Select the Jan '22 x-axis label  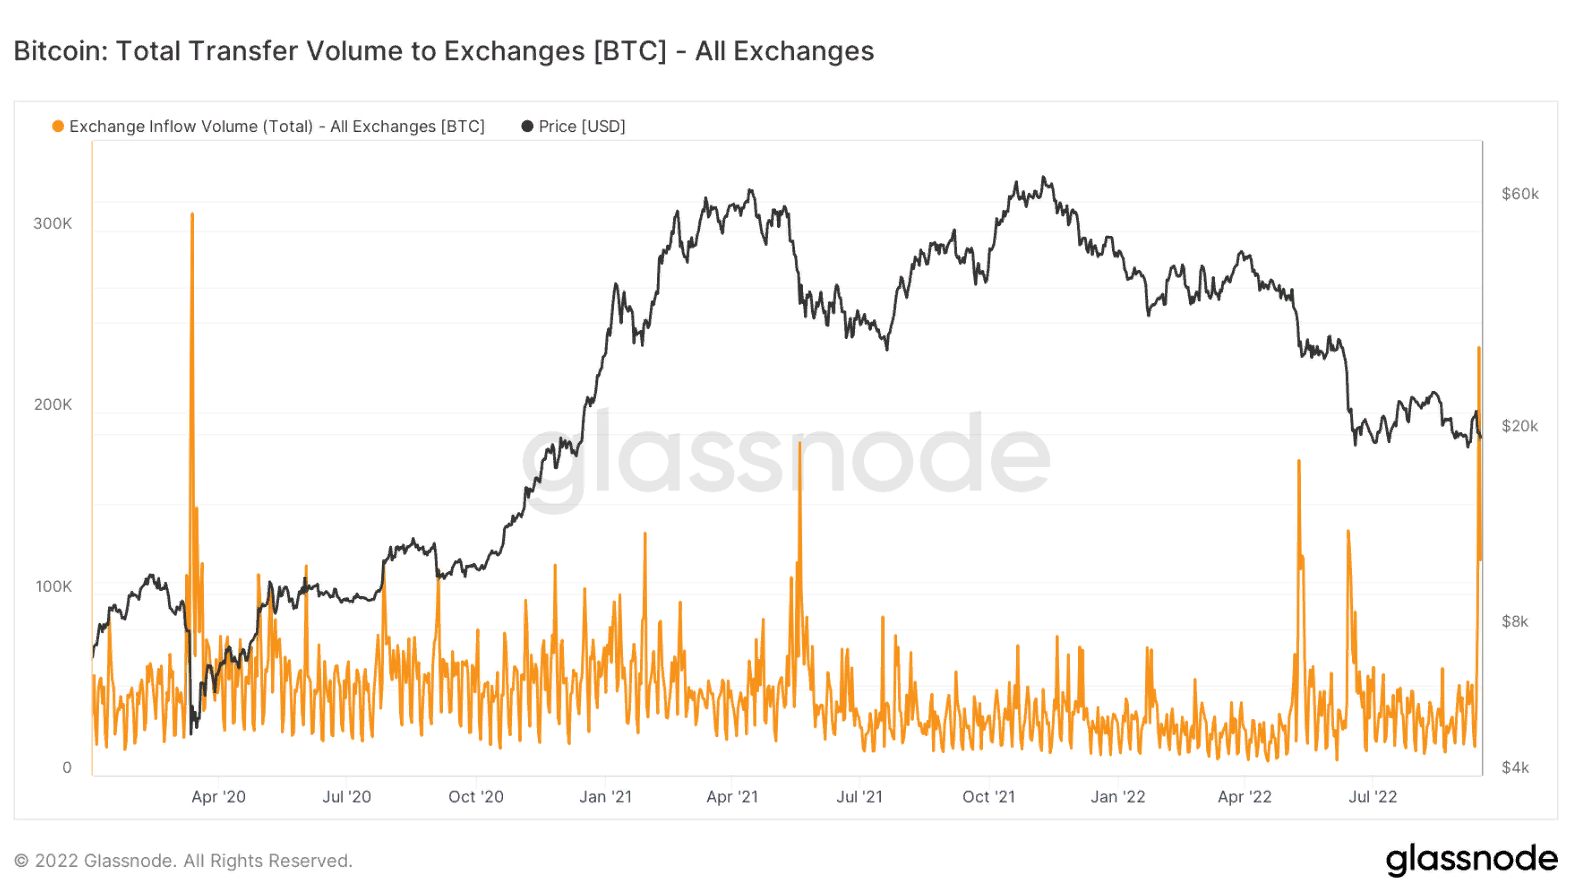click(1118, 797)
